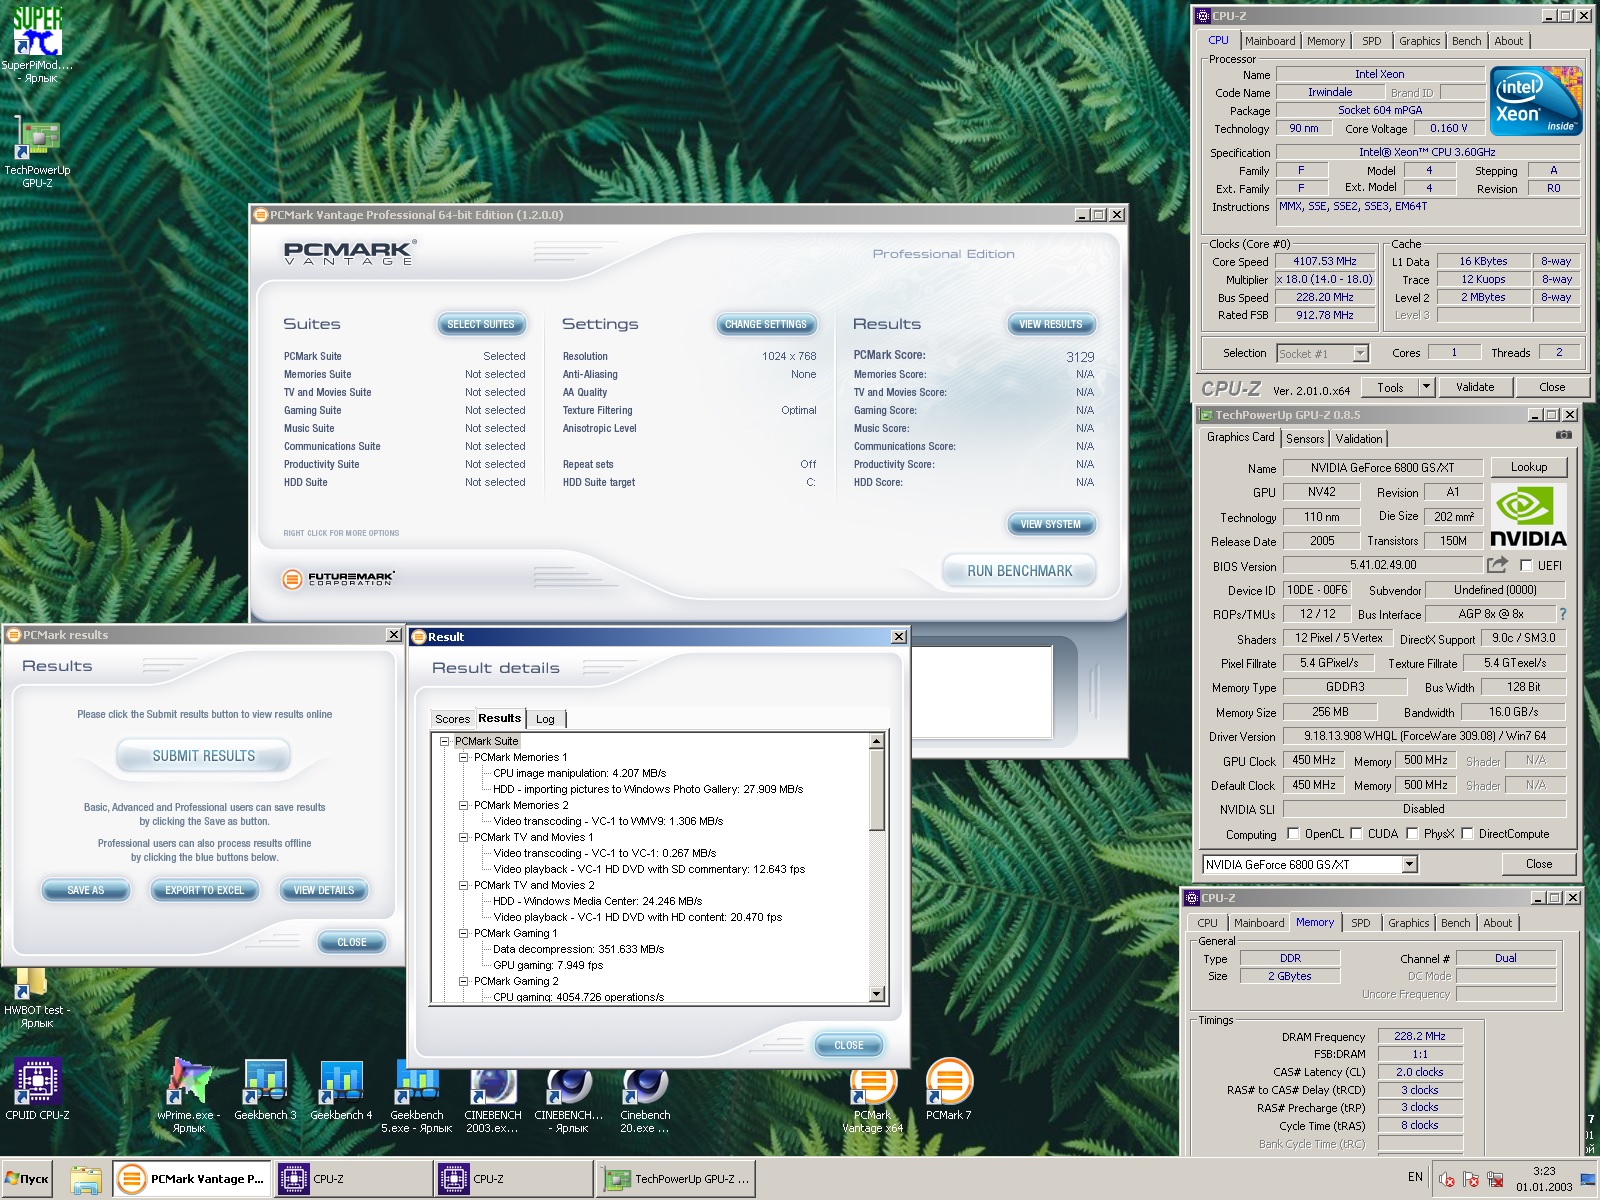Click the Result tree scrollbar up arrow
The image size is (1600, 1200).
point(877,741)
